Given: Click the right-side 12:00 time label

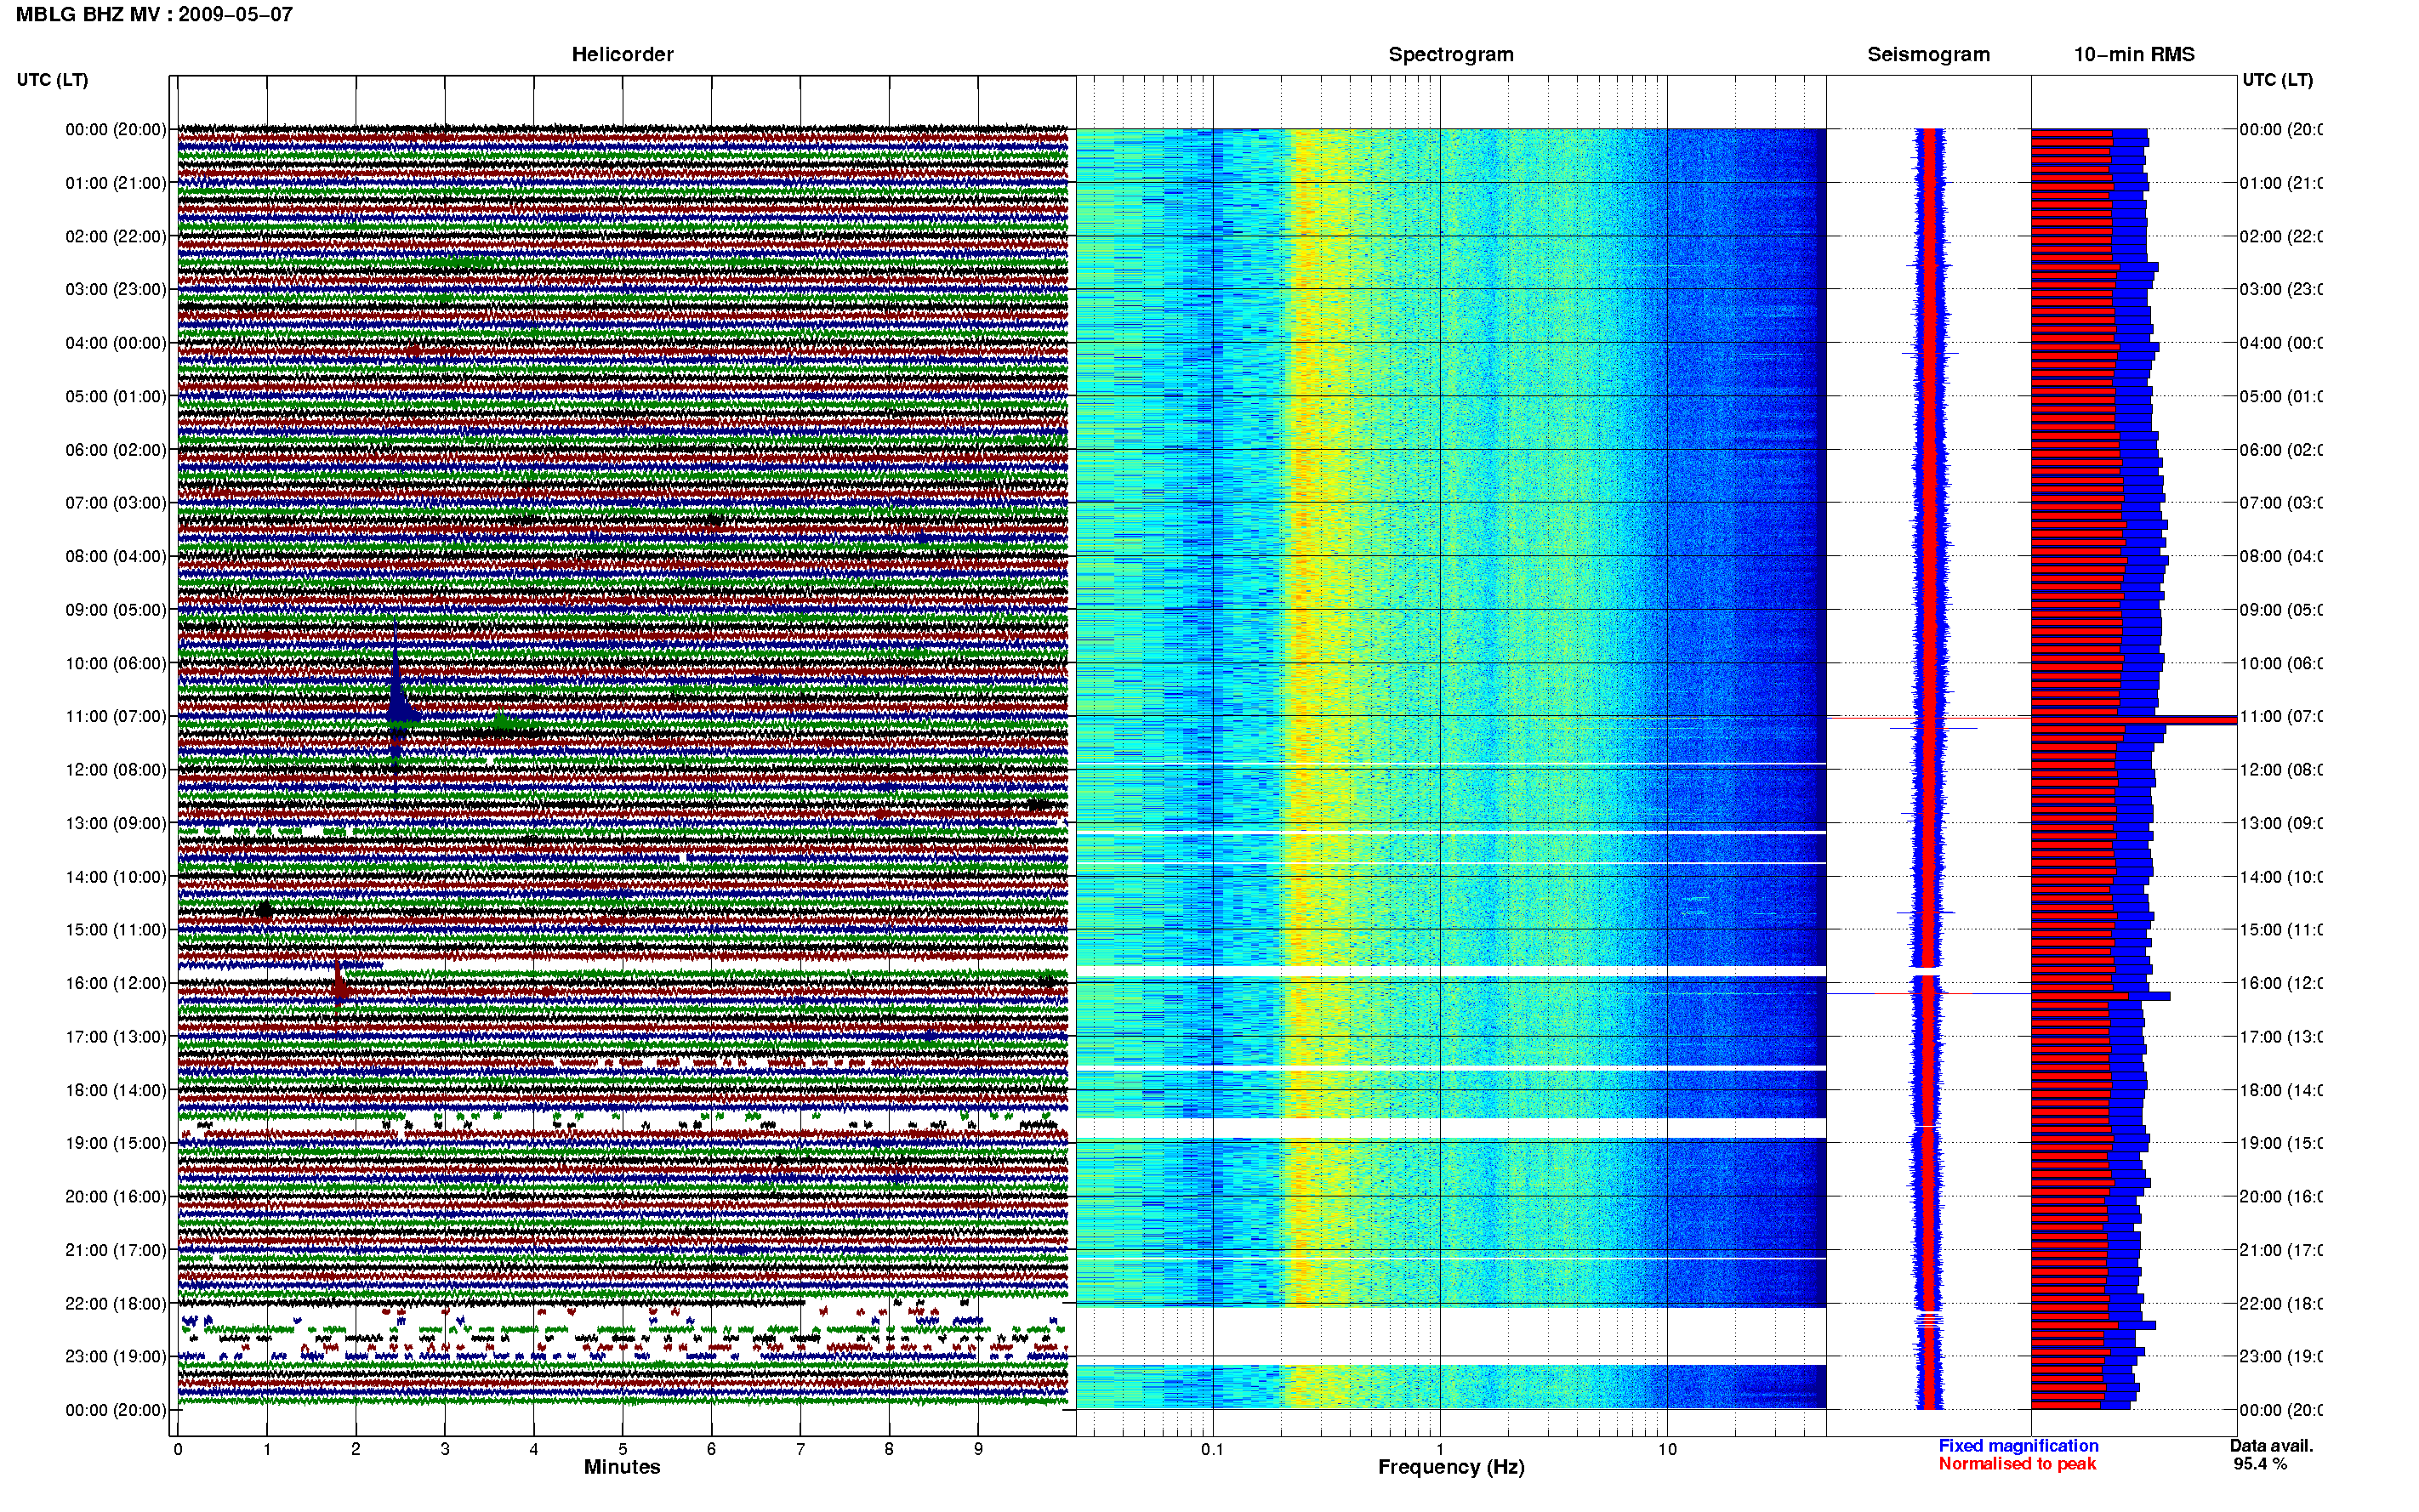Looking at the screenshot, I should click(2280, 770).
